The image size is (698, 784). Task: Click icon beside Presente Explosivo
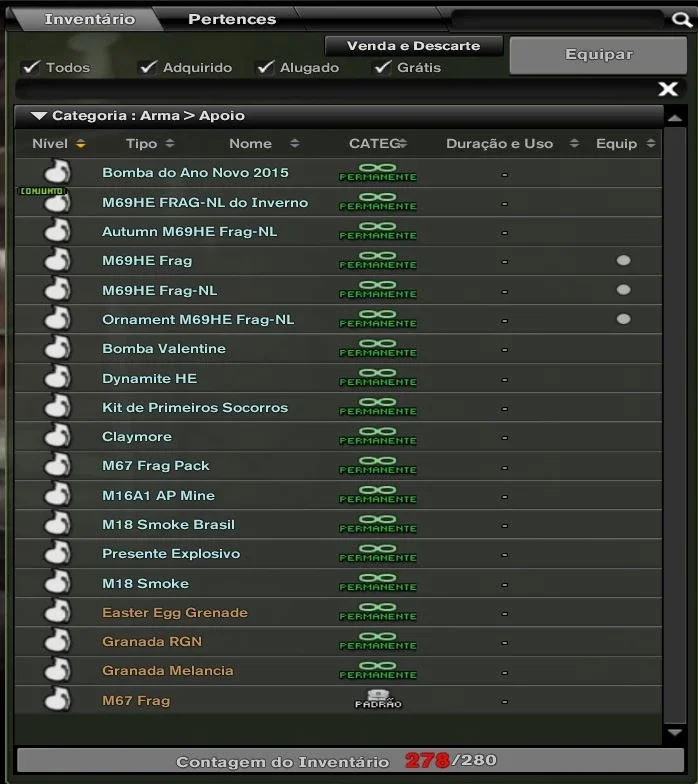(x=58, y=553)
